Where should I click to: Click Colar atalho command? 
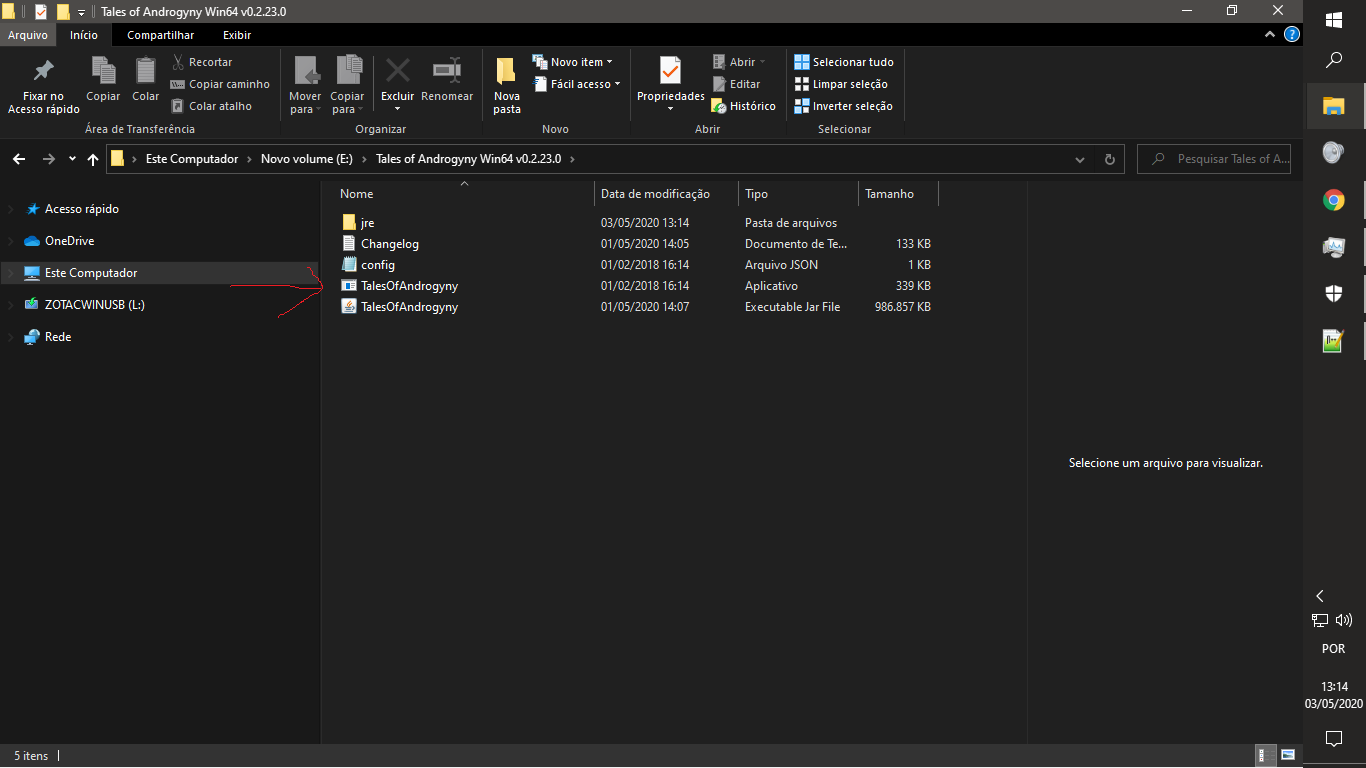click(x=212, y=106)
